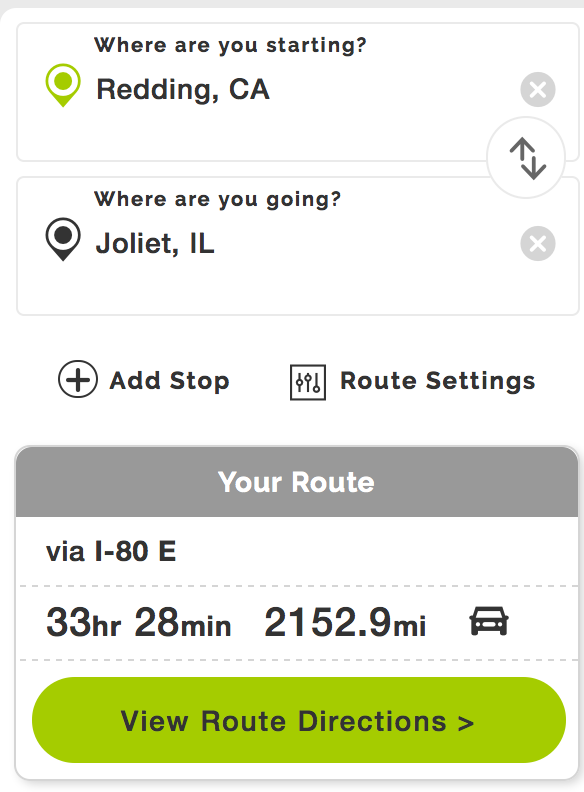
Task: Click the plus circle Add Stop icon
Action: tap(78, 379)
